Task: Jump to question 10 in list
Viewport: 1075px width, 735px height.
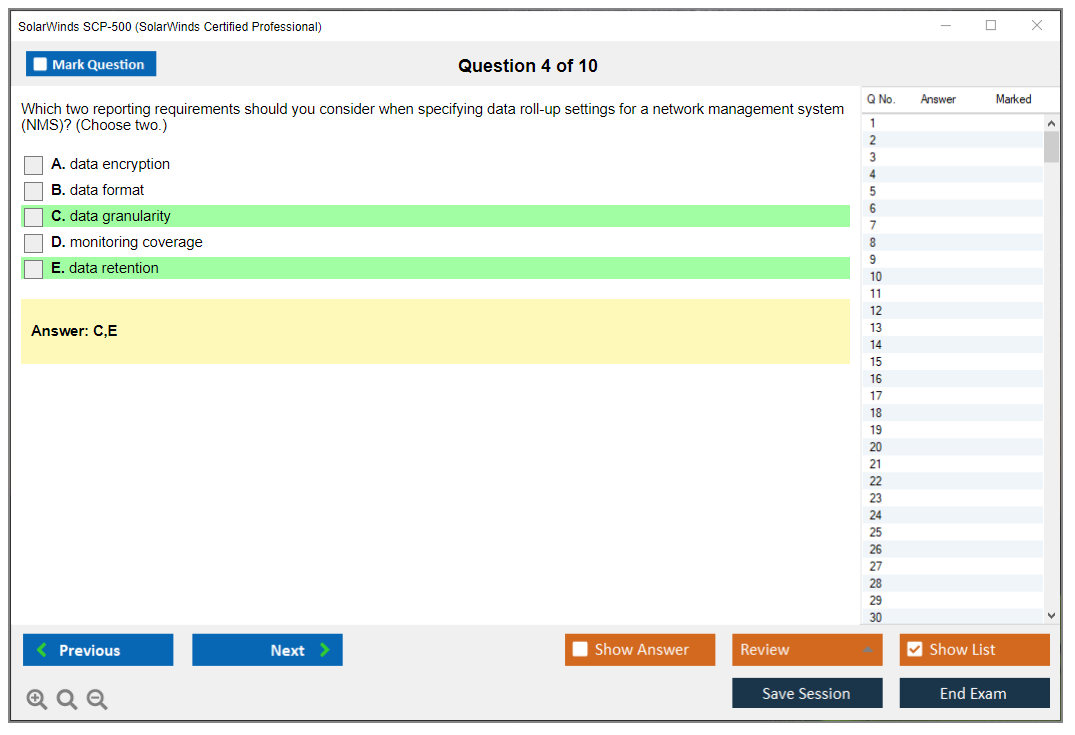Action: coord(876,277)
